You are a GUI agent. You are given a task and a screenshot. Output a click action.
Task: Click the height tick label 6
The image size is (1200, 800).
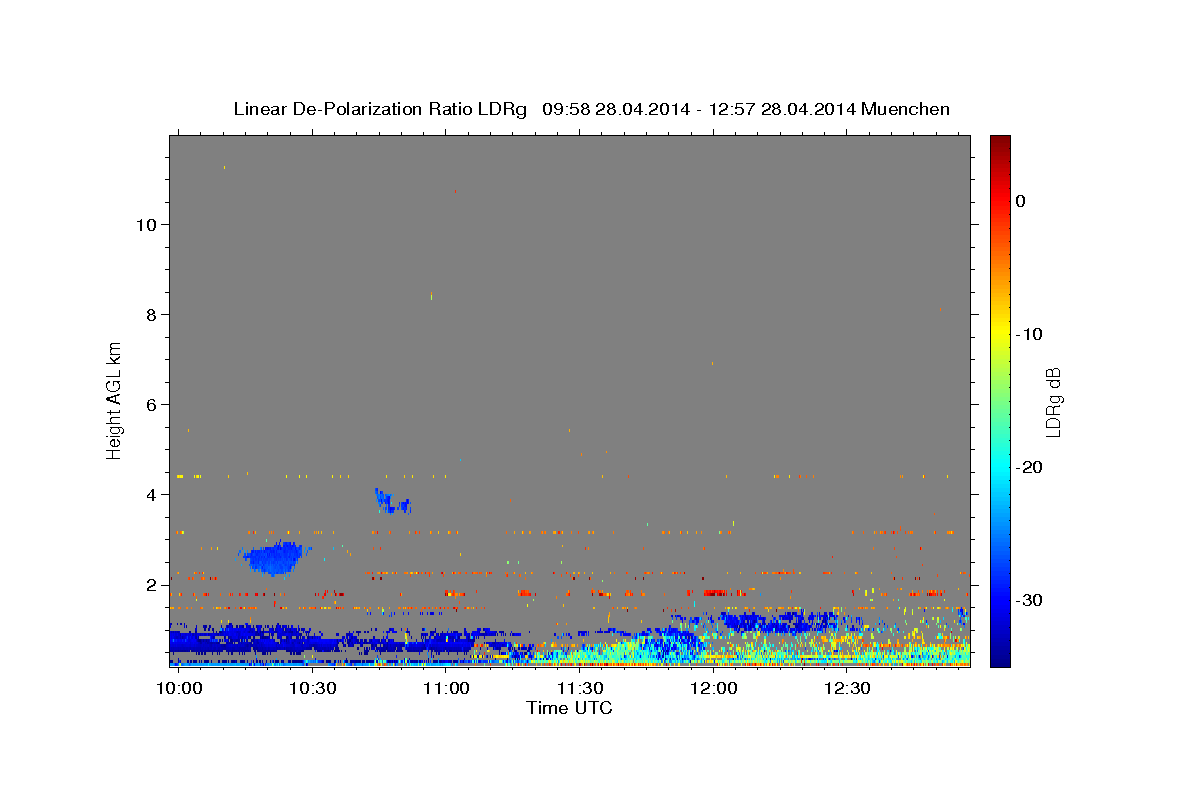[x=152, y=405]
